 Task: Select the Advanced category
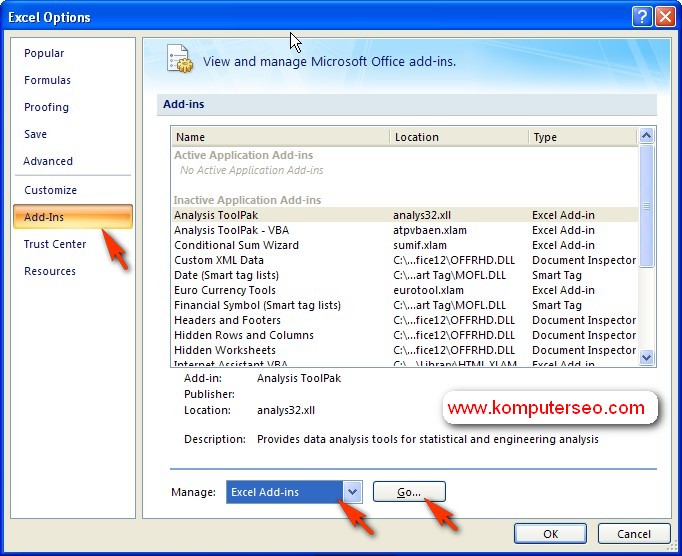coord(48,161)
